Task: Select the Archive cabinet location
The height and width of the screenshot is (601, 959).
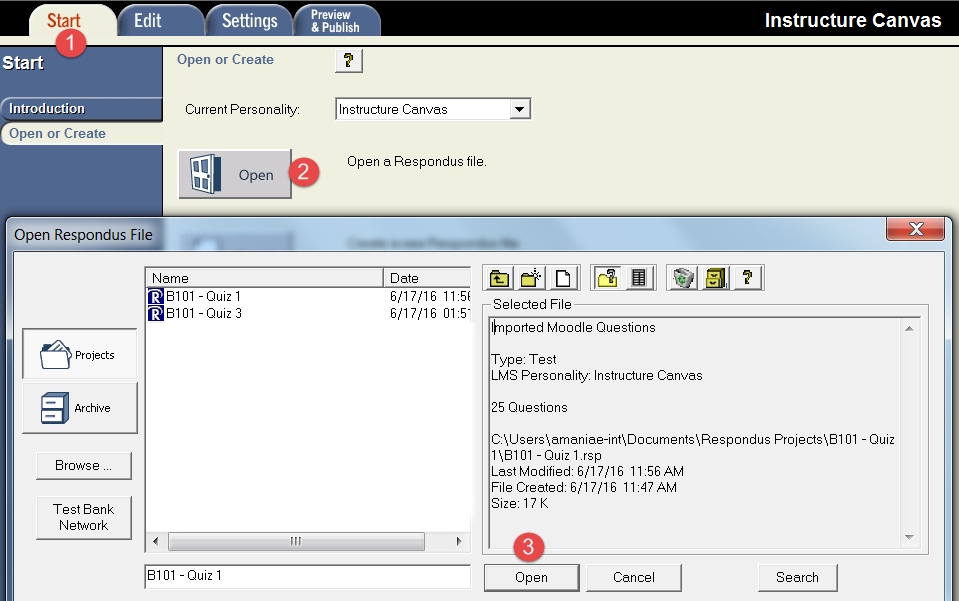Action: [80, 408]
